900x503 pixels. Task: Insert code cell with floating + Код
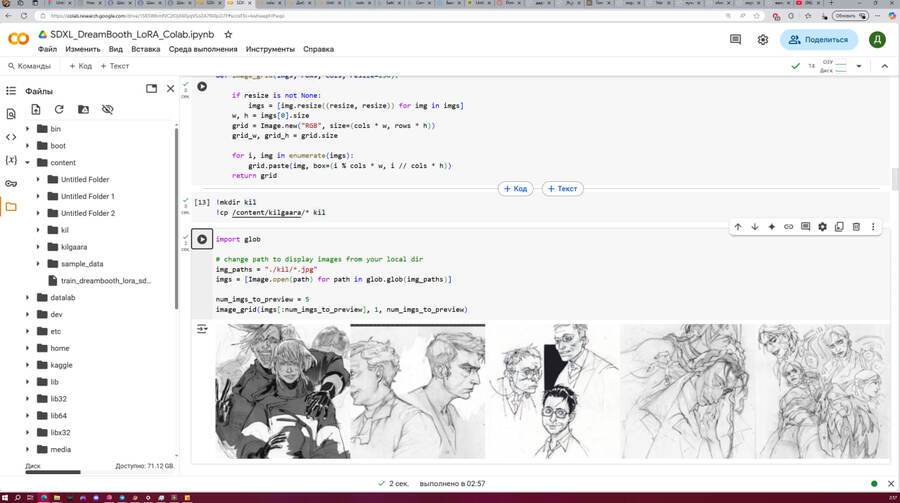pos(515,188)
